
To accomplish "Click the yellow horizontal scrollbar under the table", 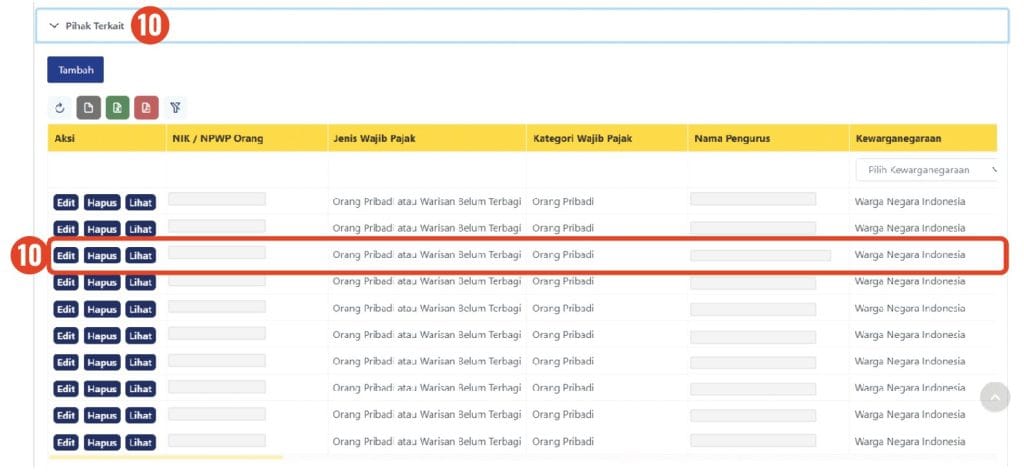I will click(x=166, y=457).
